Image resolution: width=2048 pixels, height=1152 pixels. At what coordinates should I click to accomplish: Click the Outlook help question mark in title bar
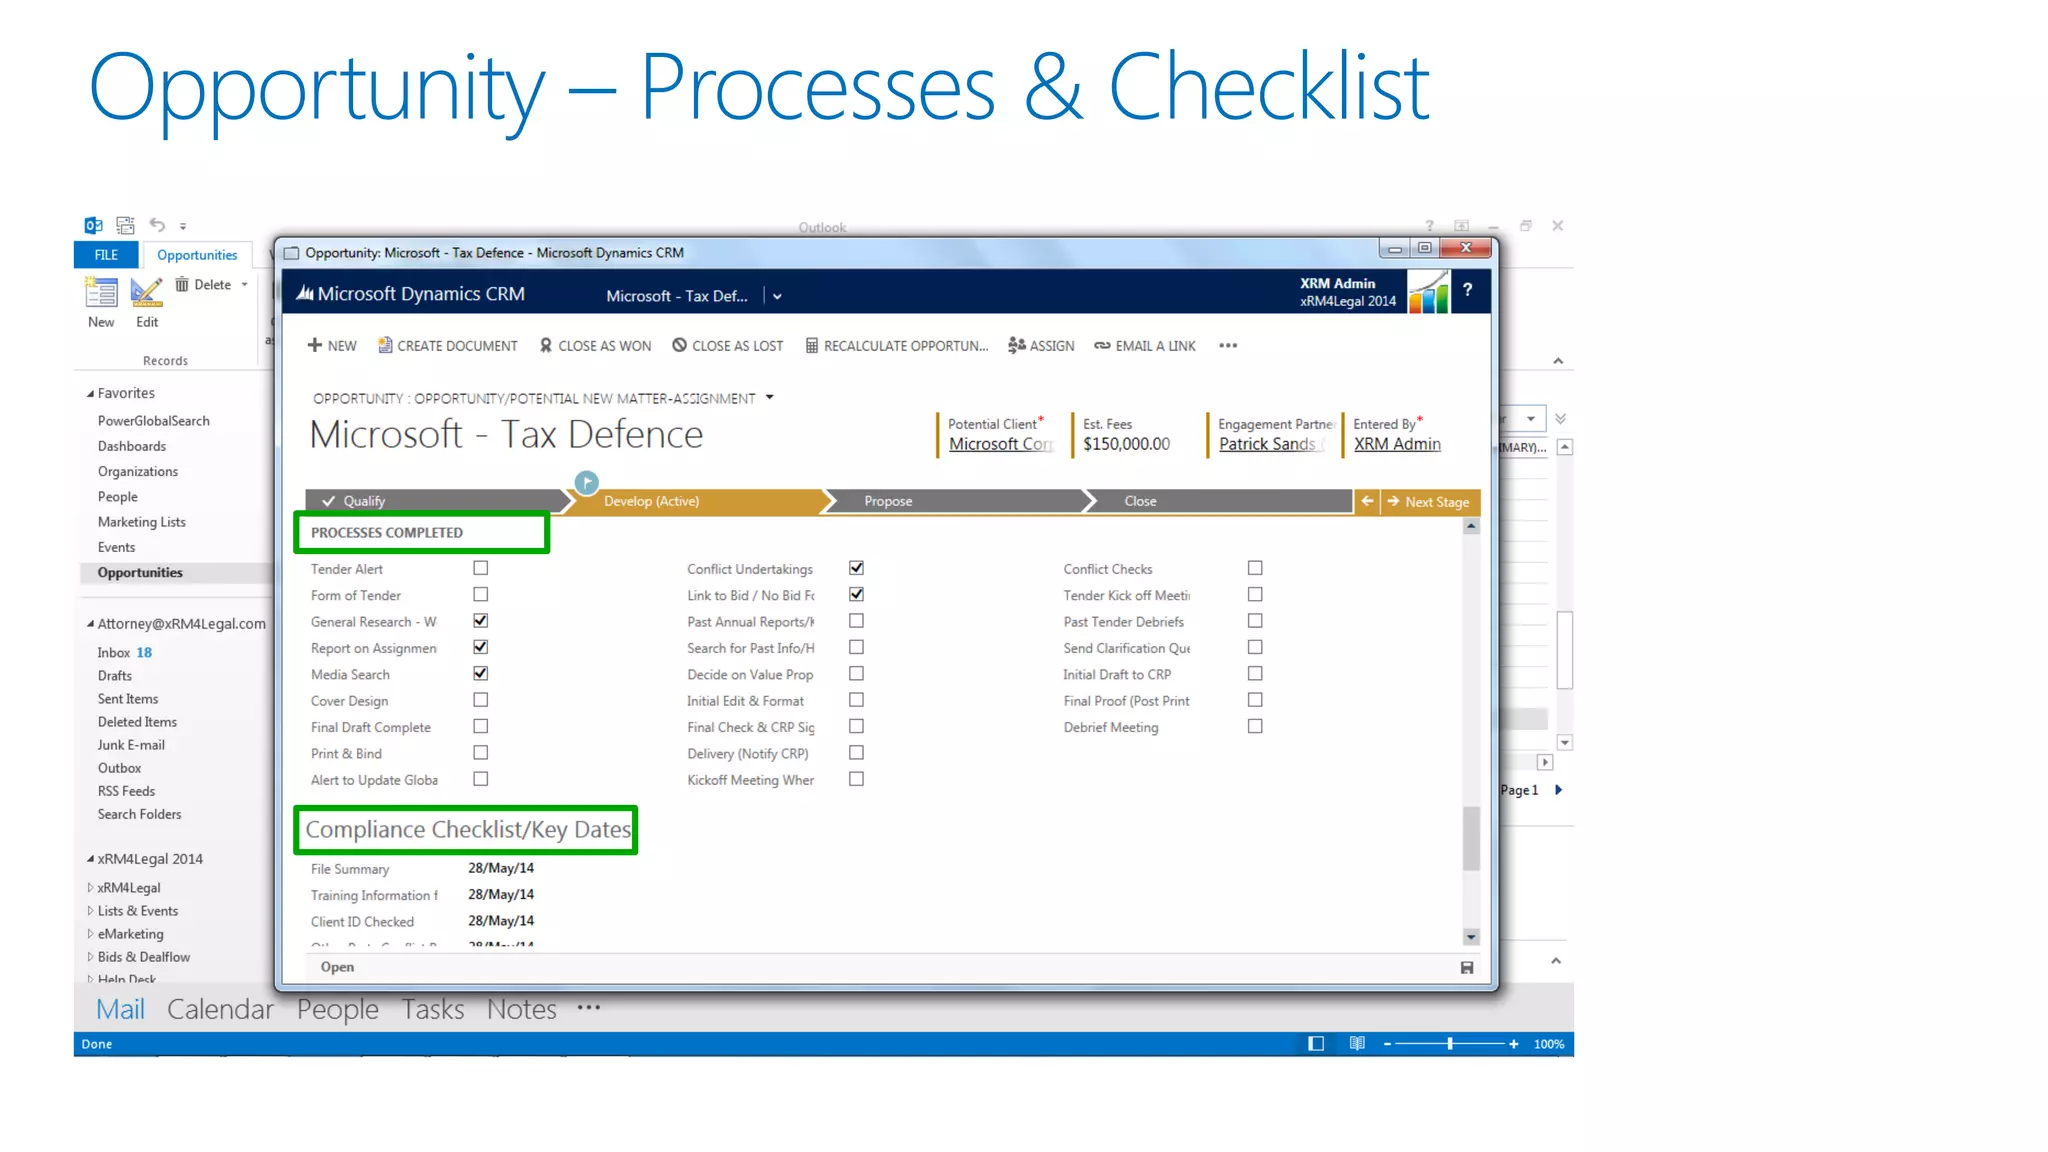[1429, 226]
